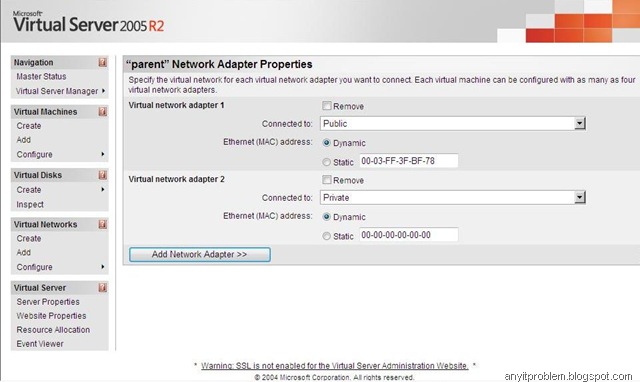
Task: Choose Add under Virtual Machines
Action: click(24, 140)
